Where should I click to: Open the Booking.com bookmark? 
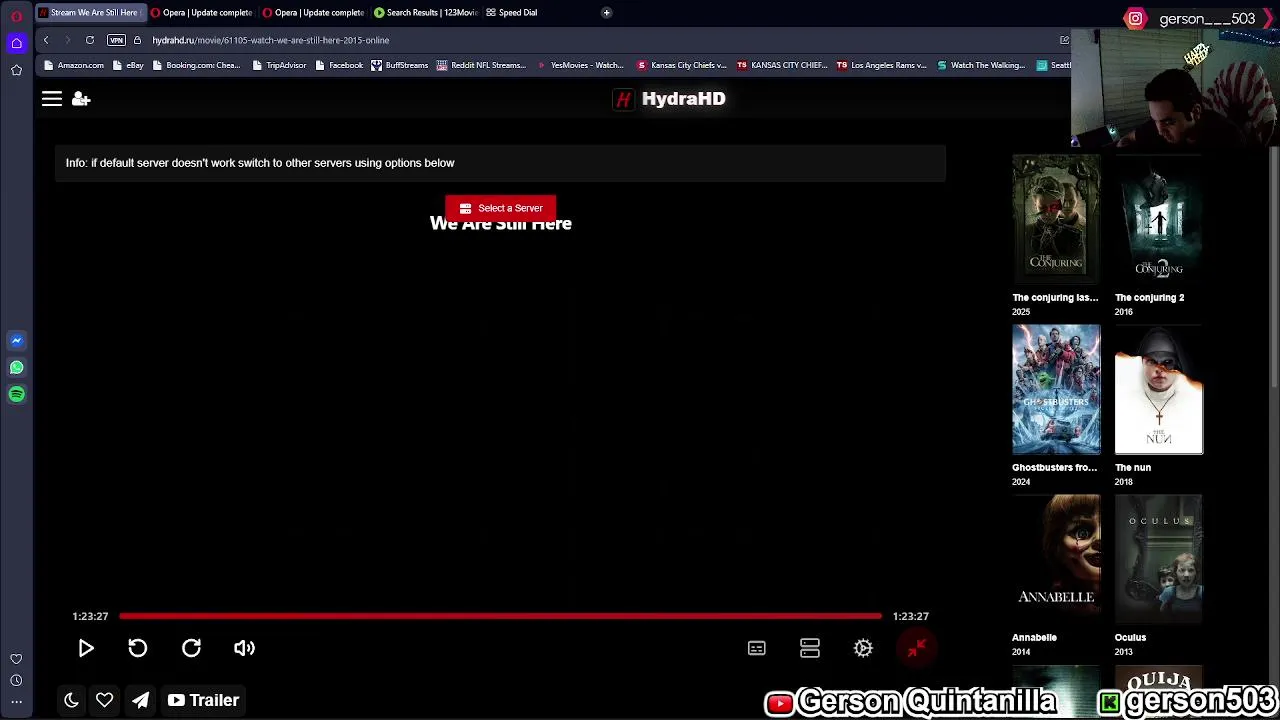(x=196, y=65)
